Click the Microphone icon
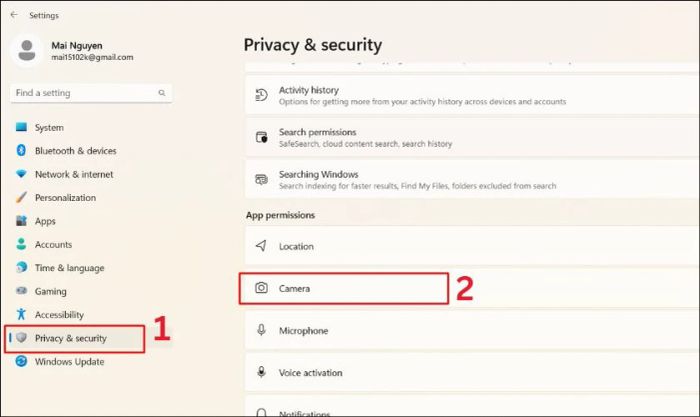The image size is (700, 417). [261, 330]
